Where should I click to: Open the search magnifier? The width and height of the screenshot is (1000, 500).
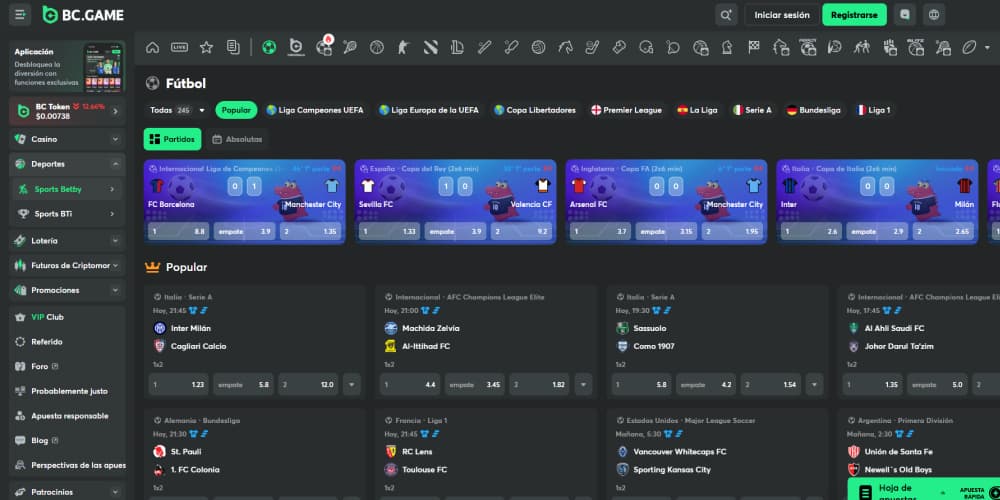726,15
